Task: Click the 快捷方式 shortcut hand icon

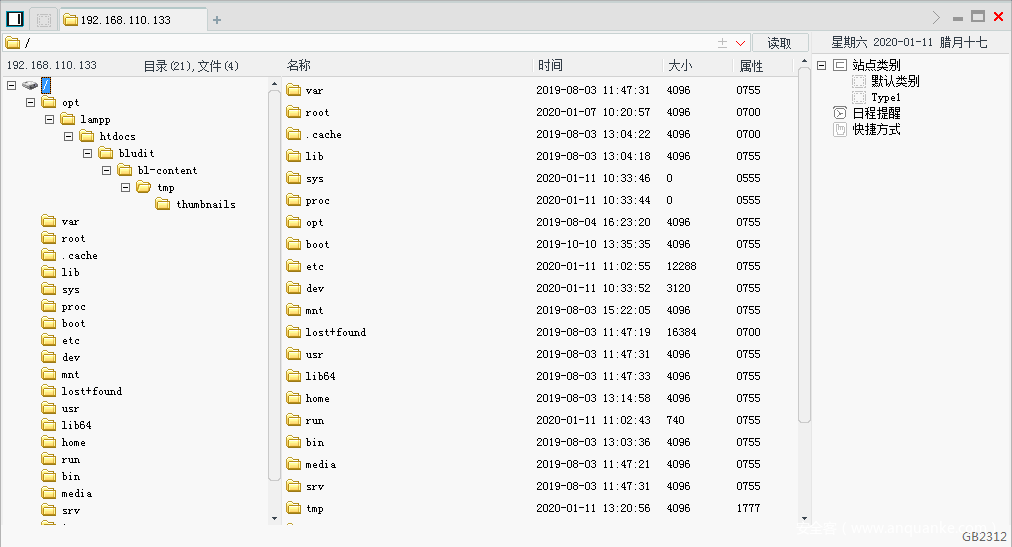Action: click(x=840, y=129)
